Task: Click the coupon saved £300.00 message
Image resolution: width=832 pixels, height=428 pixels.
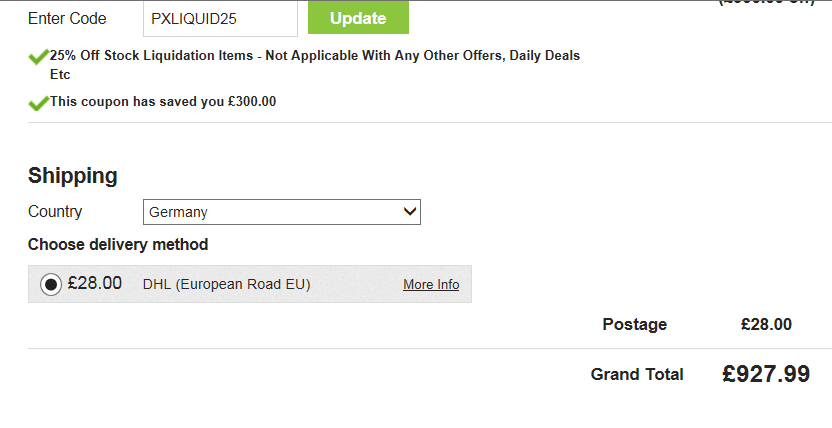Action: coord(163,102)
